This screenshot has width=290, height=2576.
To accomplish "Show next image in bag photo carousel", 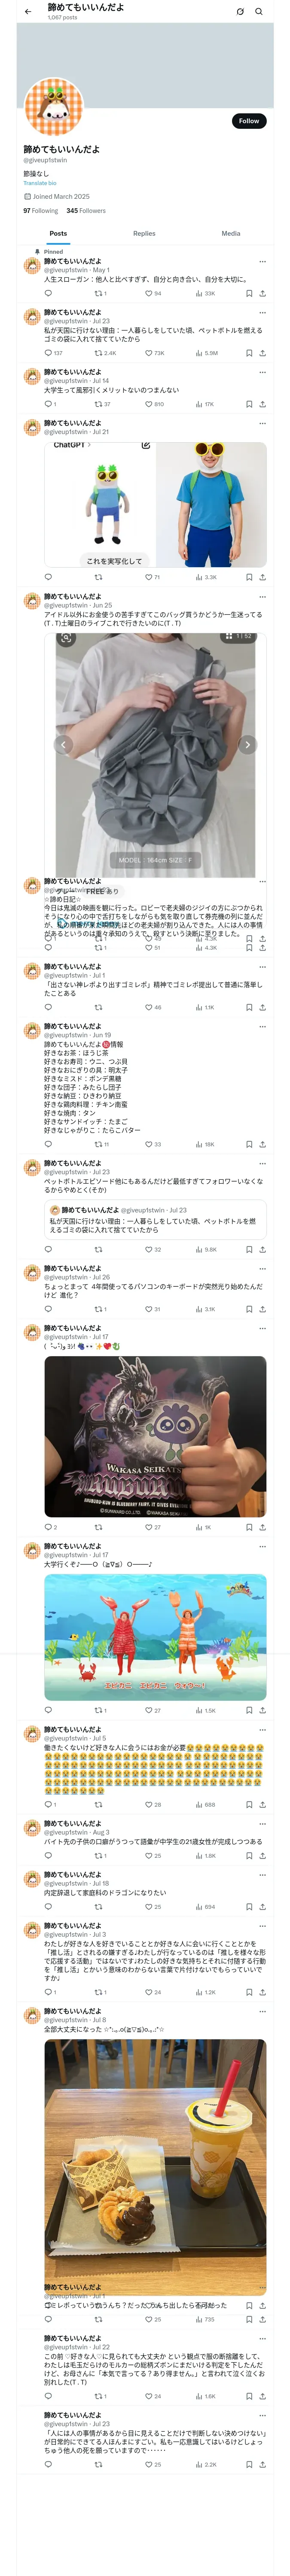I will [x=248, y=744].
